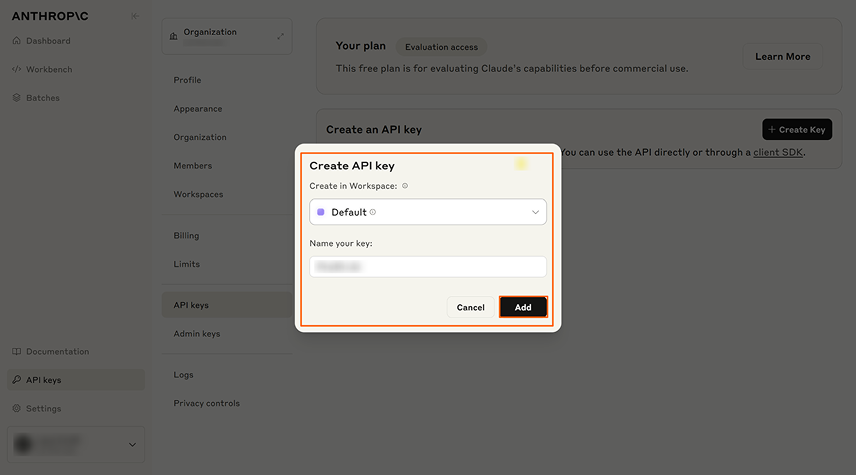Go to the Profile settings page

(187, 80)
